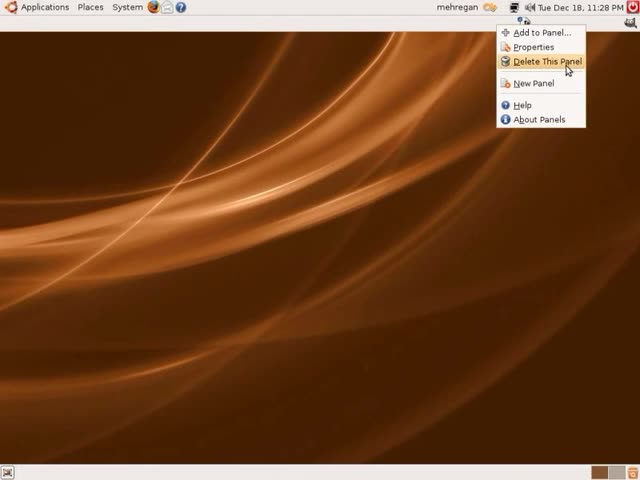Click the red power/quit button
640x480 pixels.
(633, 7)
